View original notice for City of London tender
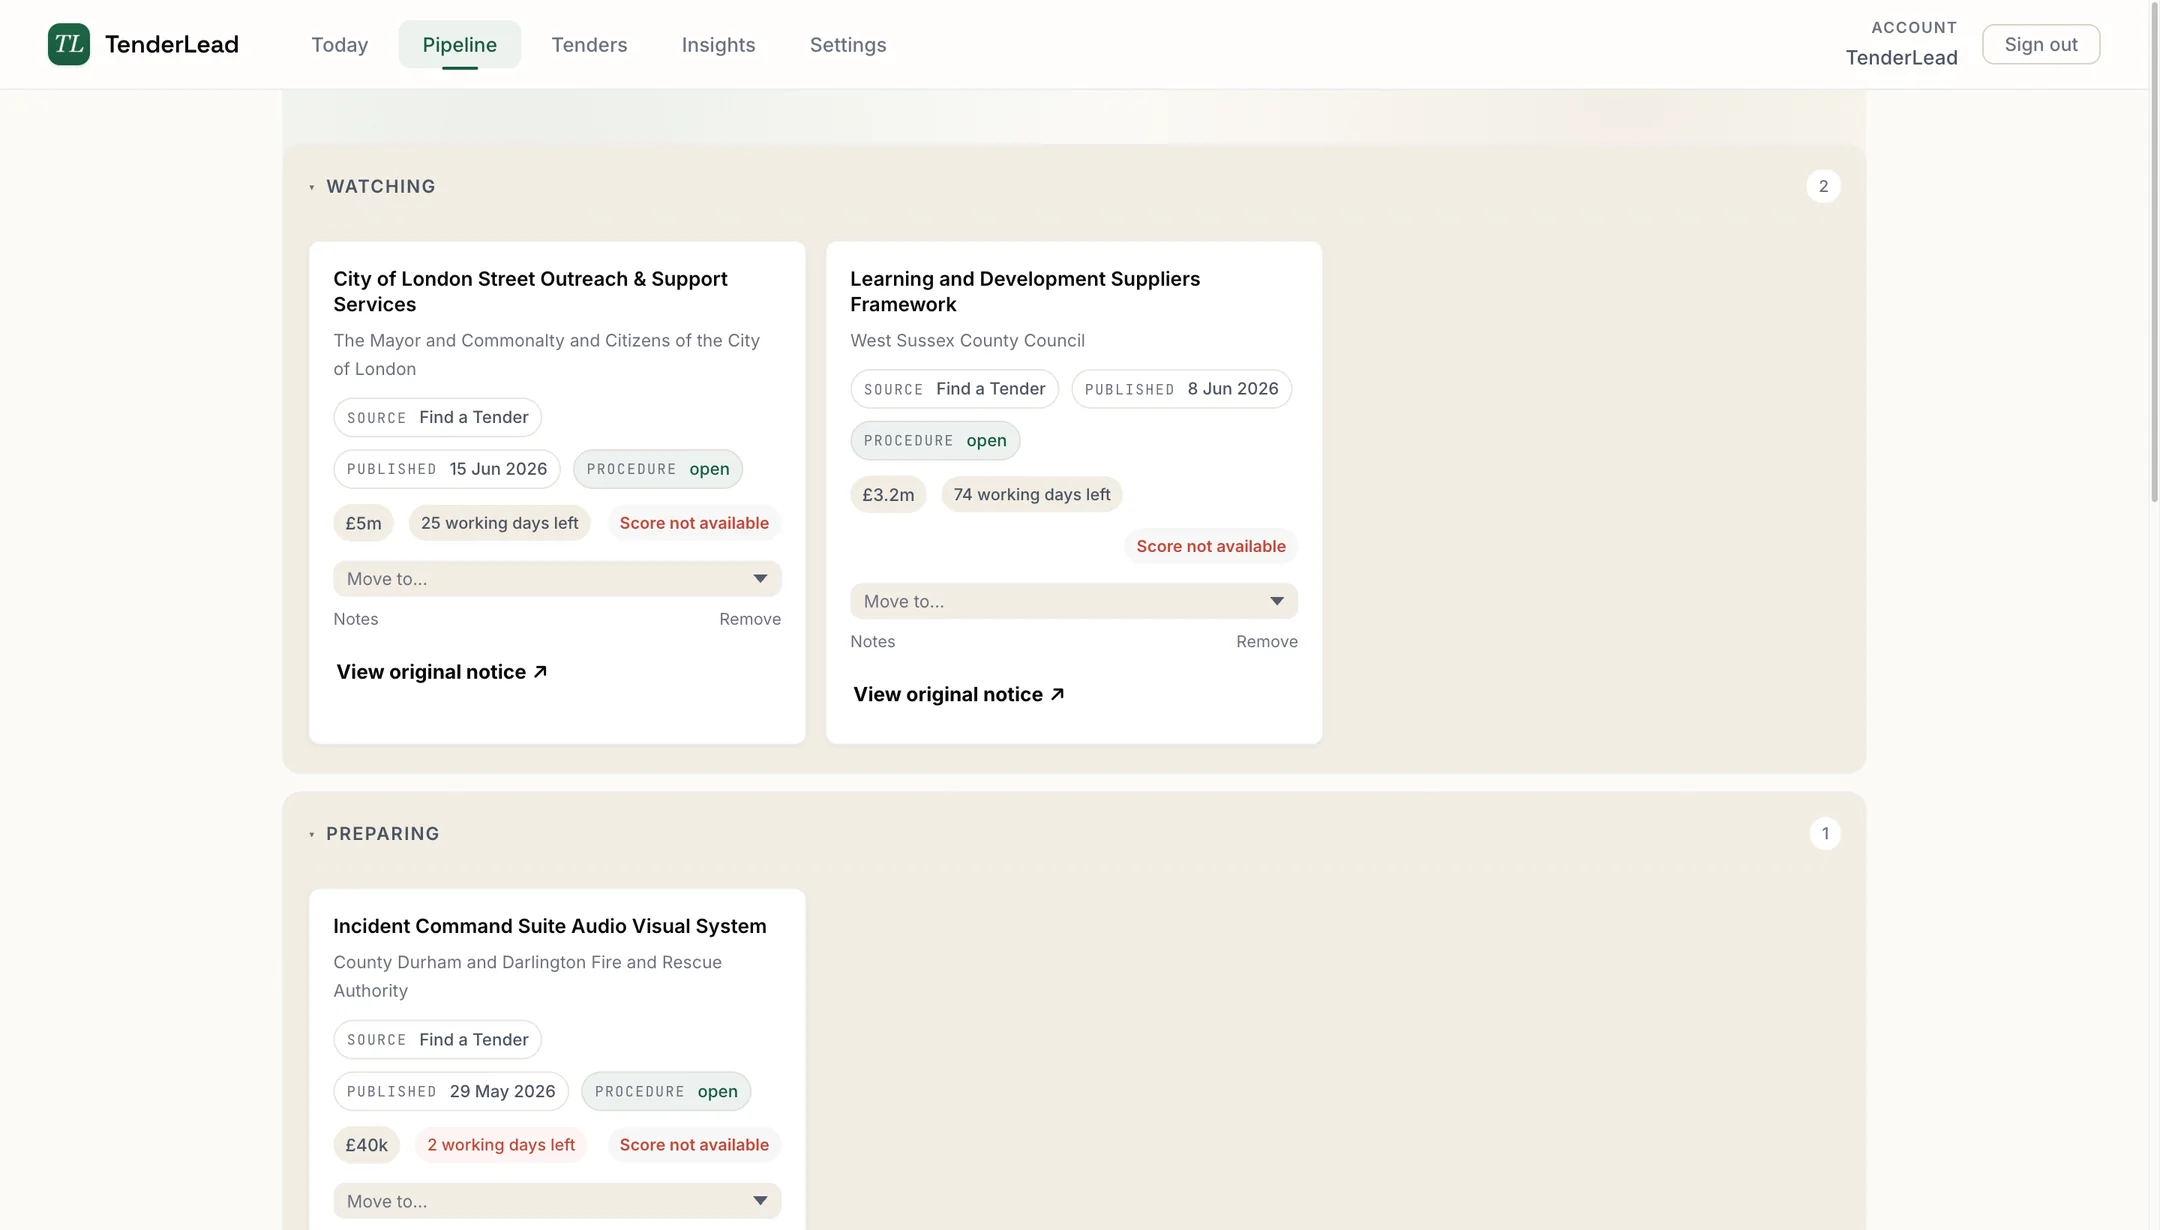2160x1230 pixels. (x=442, y=672)
